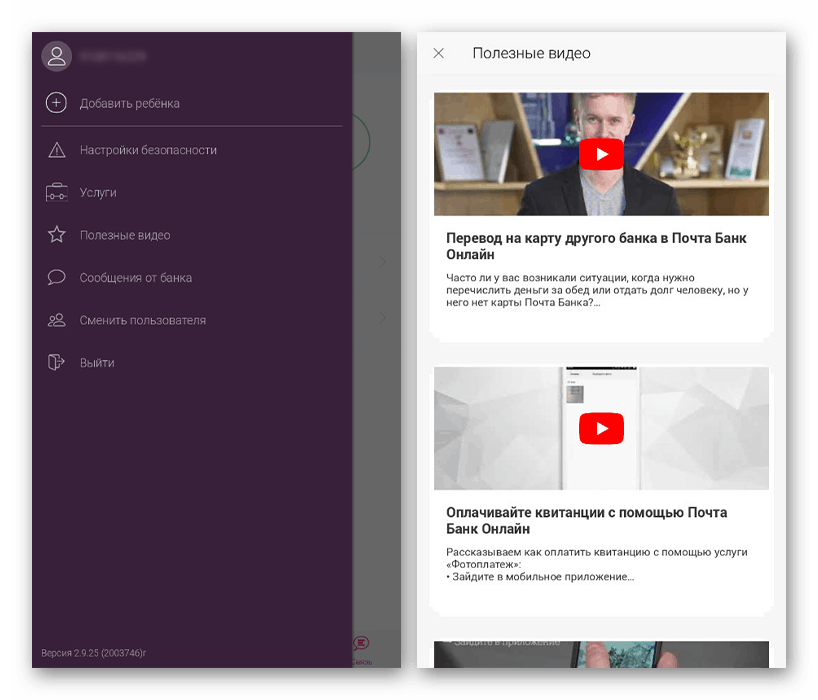Play the Оплачивайте квитанции video

click(602, 428)
